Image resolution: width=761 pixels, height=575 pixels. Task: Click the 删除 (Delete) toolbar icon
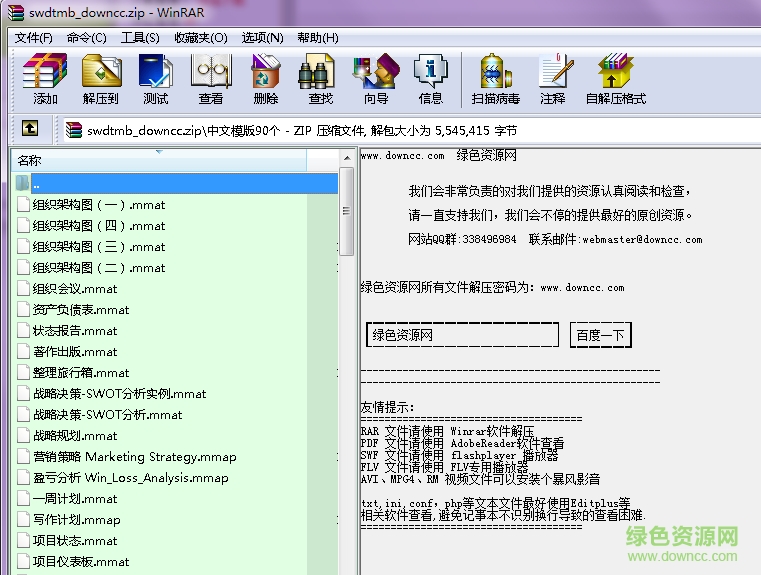266,78
